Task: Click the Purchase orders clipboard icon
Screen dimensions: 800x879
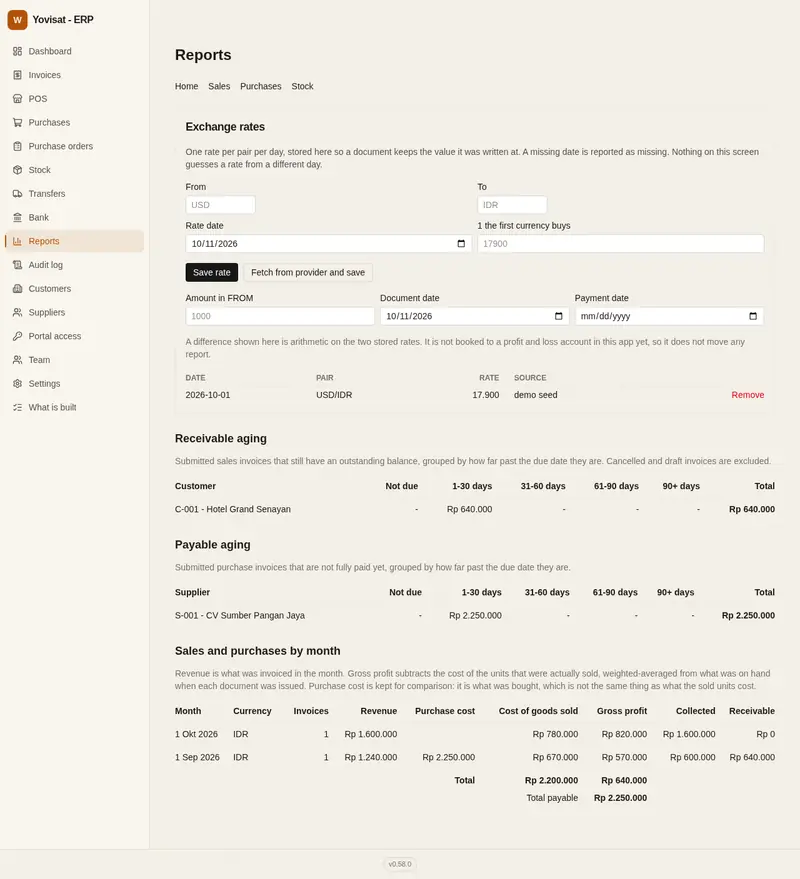Action: 17,146
